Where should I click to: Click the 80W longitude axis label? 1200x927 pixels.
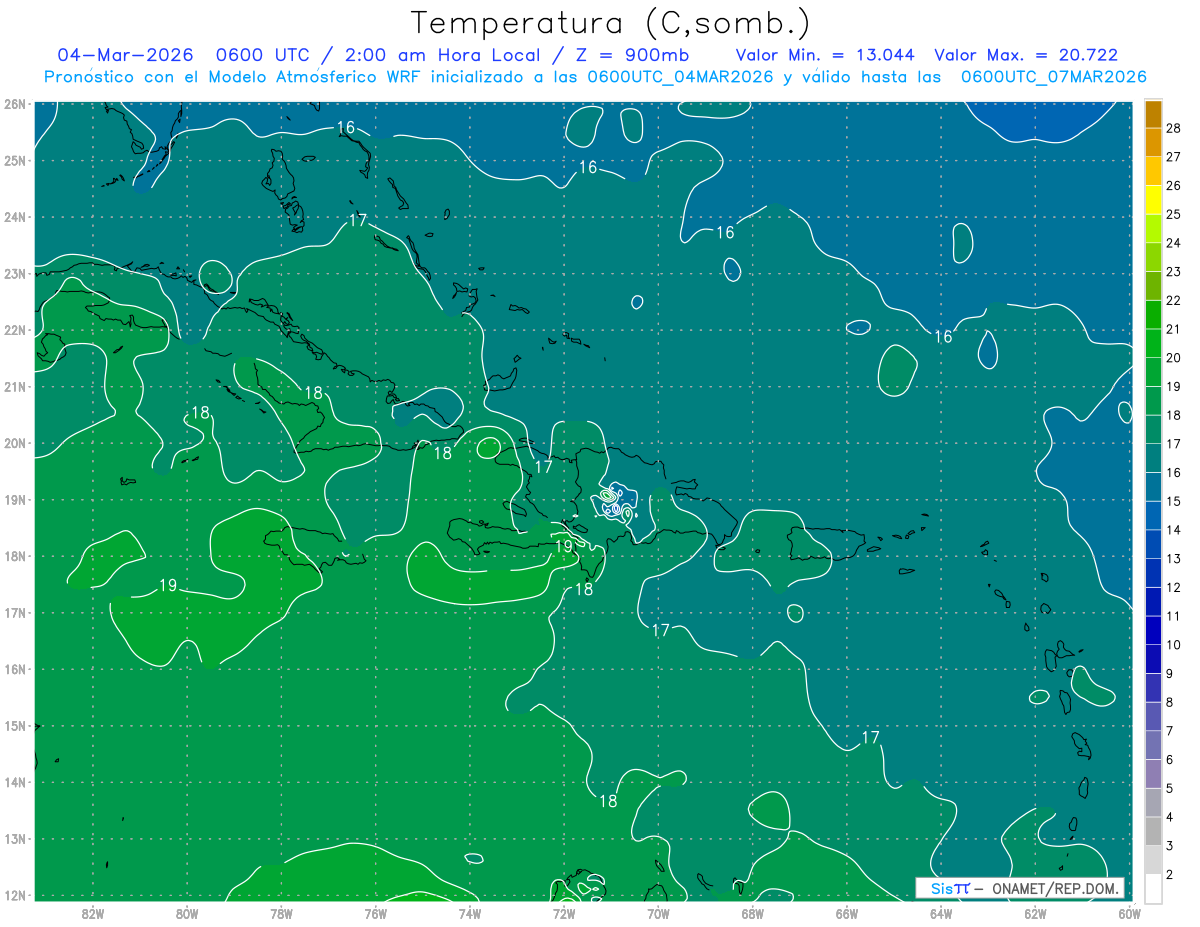click(x=187, y=912)
